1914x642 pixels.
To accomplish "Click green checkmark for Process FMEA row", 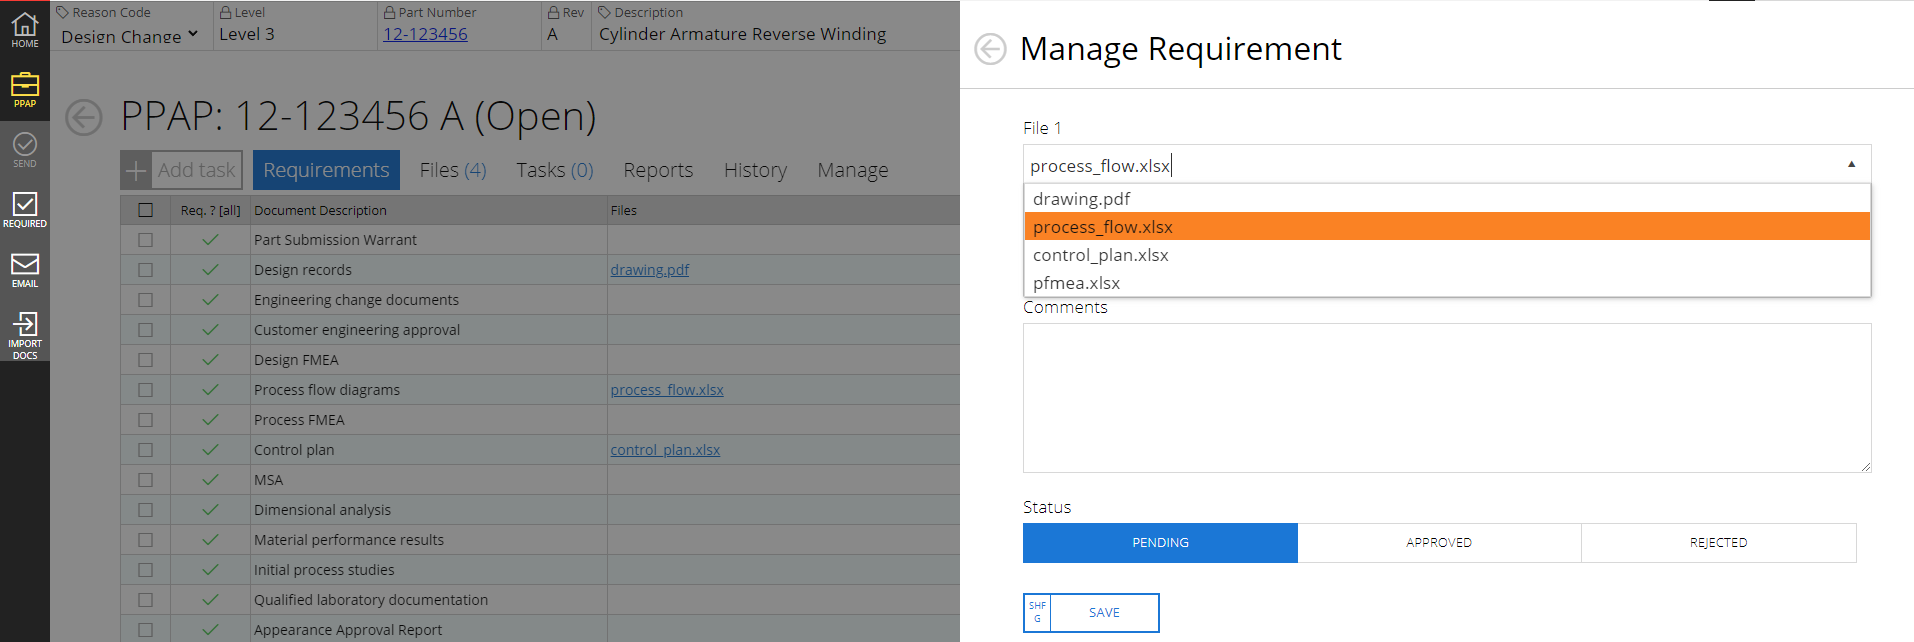I will (210, 420).
